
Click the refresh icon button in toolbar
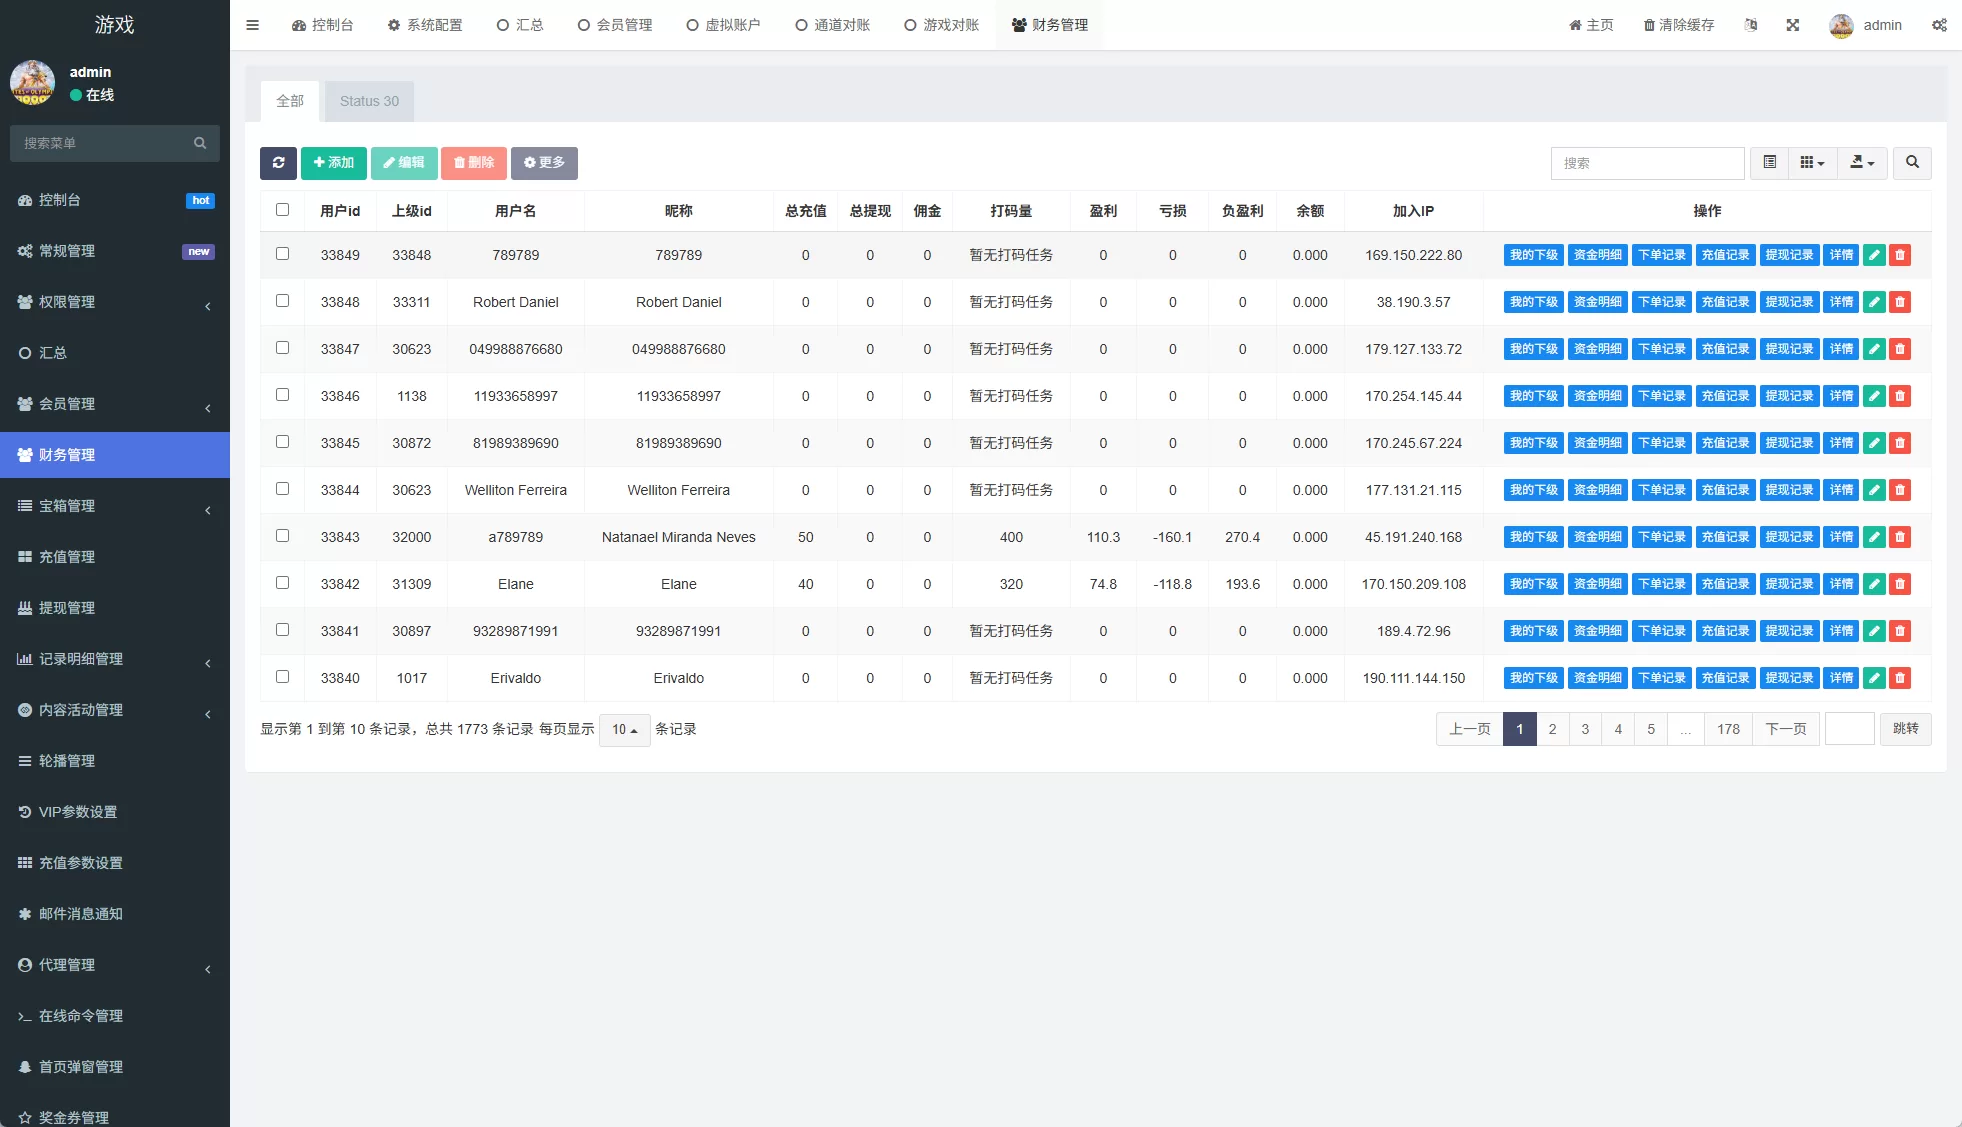[278, 163]
